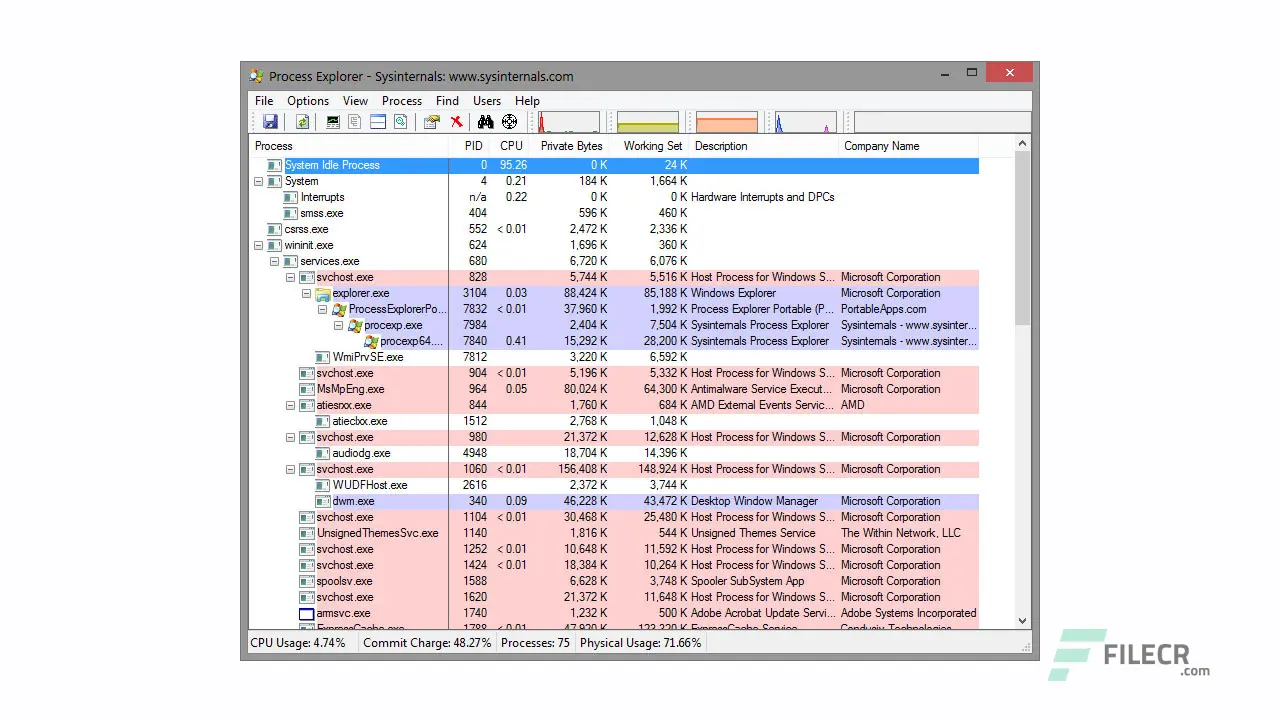Viewport: 1280px width, 720px height.
Task: Toggle the Show Process Tree icon
Action: pyautogui.click(x=355, y=122)
